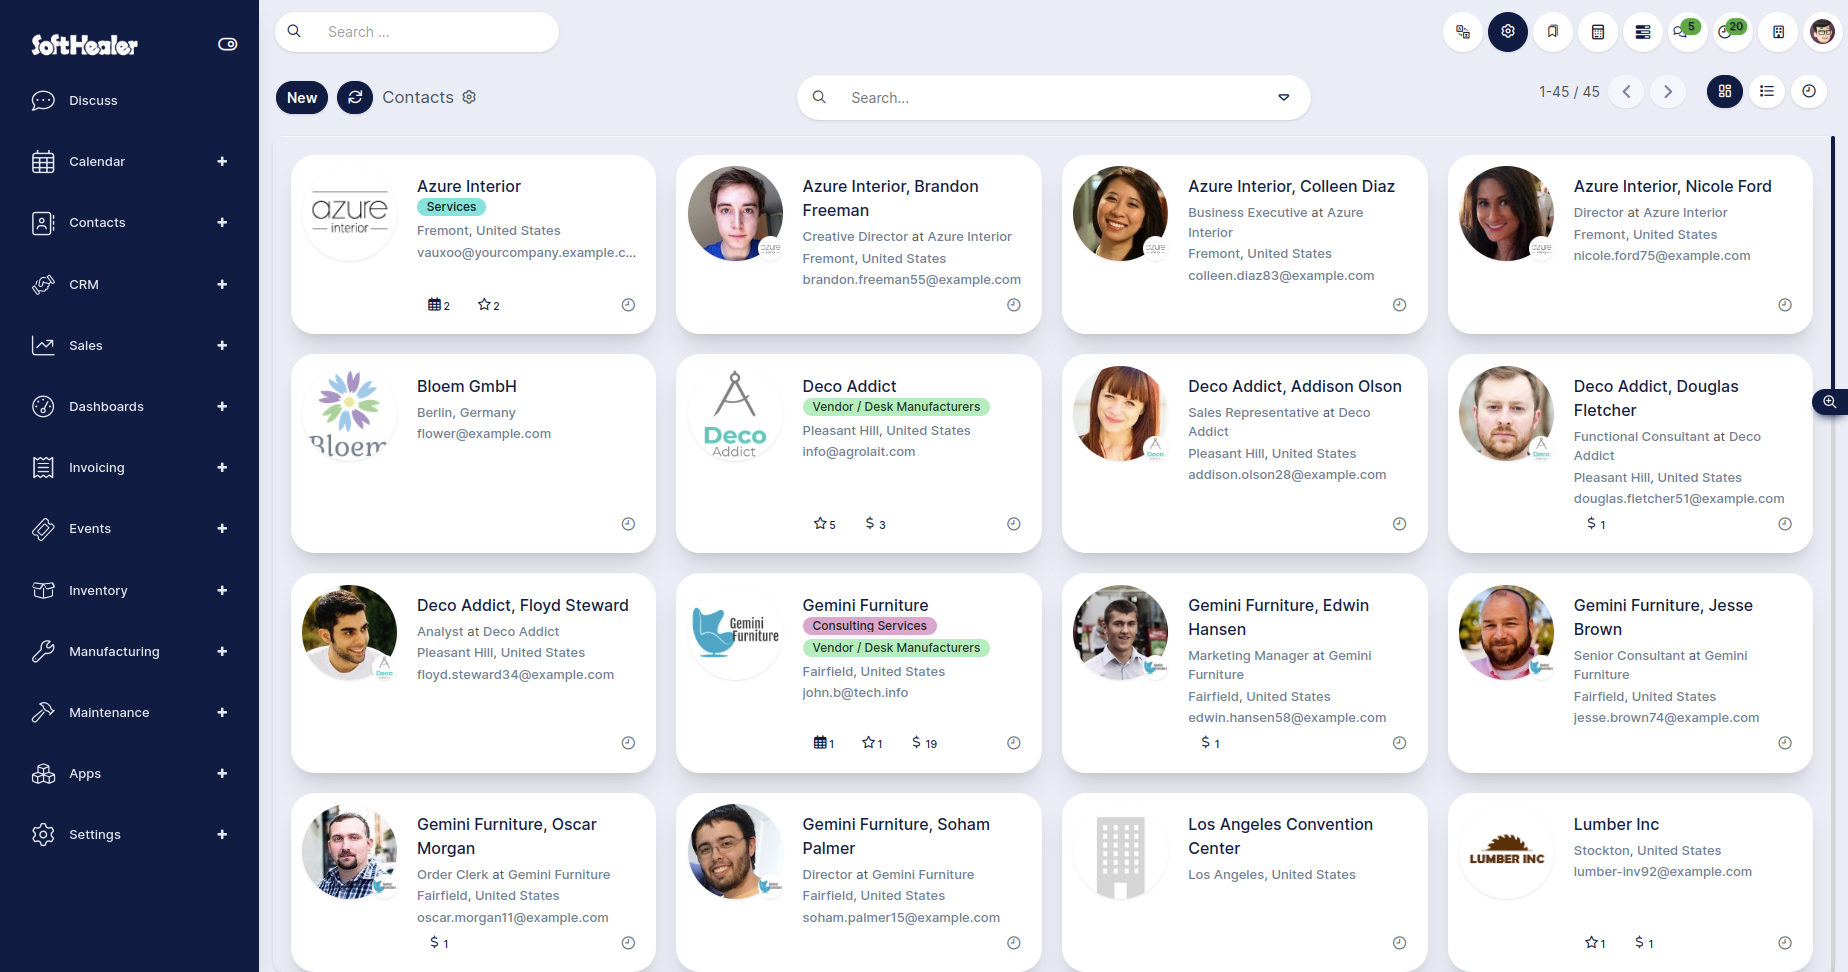Image resolution: width=1848 pixels, height=972 pixels.
Task: Open CRM in the sidebar
Action: 84,284
